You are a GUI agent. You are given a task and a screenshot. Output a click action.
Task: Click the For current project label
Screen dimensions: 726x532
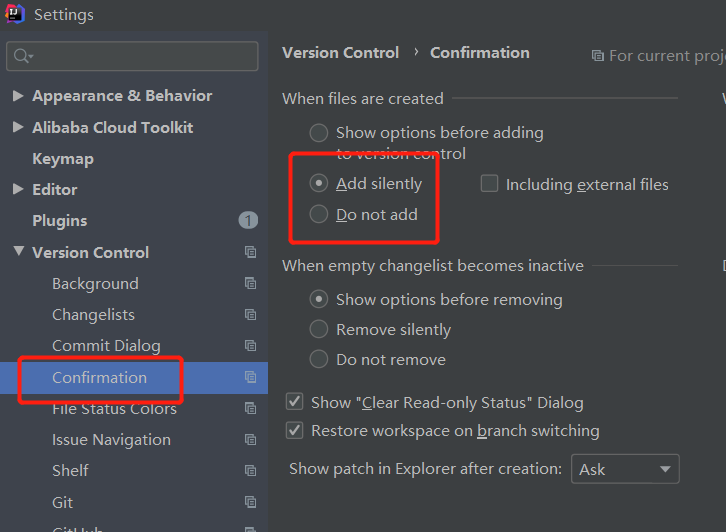(667, 56)
